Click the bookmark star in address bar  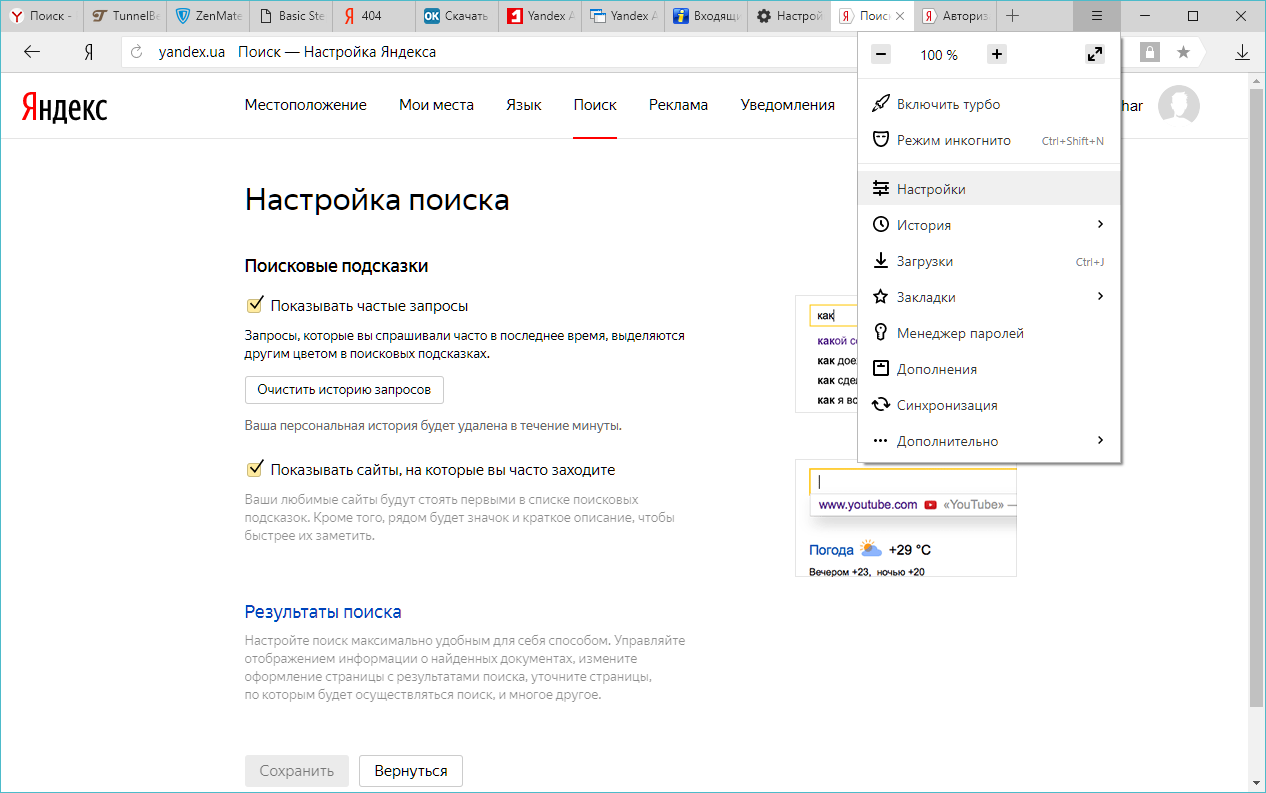(x=1183, y=52)
